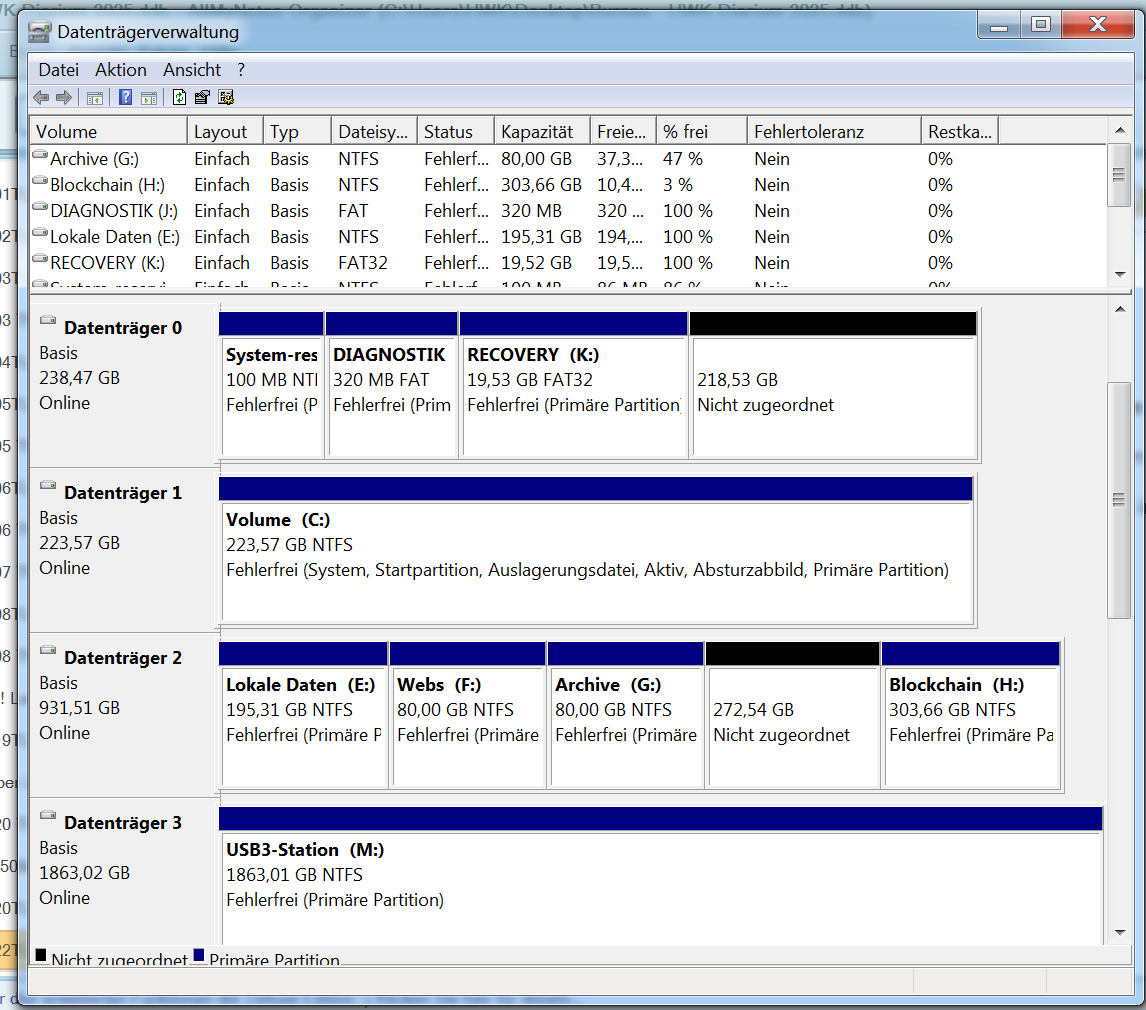Open the Datei menu

click(58, 70)
